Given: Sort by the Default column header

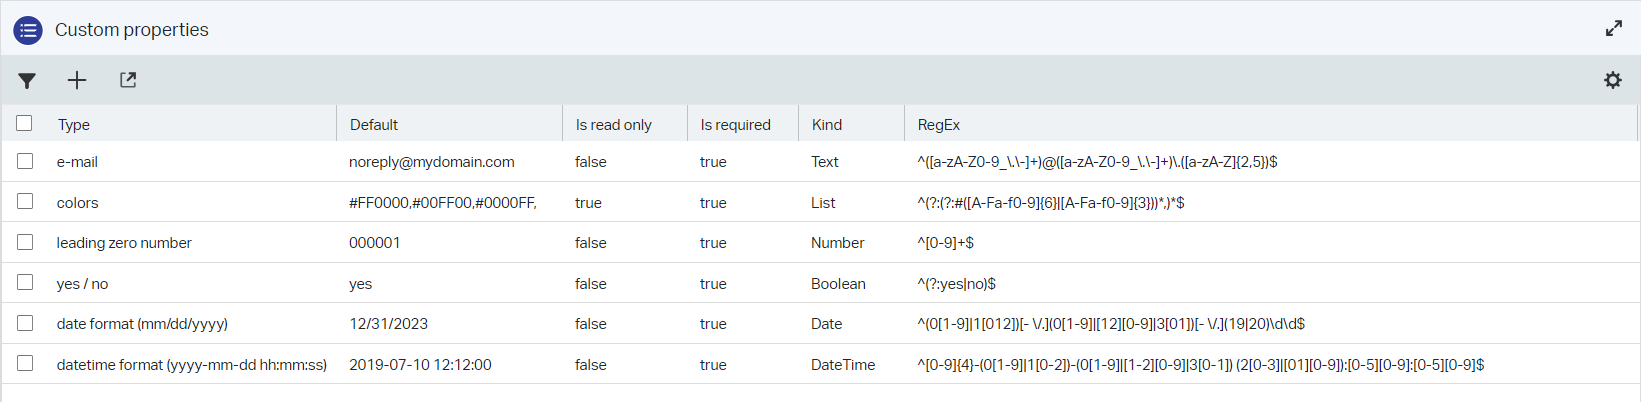Looking at the screenshot, I should [x=374, y=125].
